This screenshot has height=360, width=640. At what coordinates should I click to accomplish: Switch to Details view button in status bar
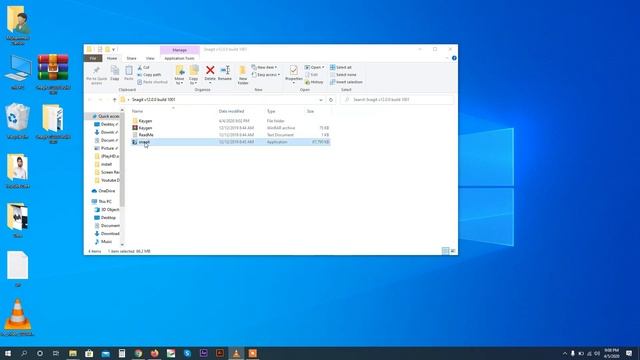(445, 251)
